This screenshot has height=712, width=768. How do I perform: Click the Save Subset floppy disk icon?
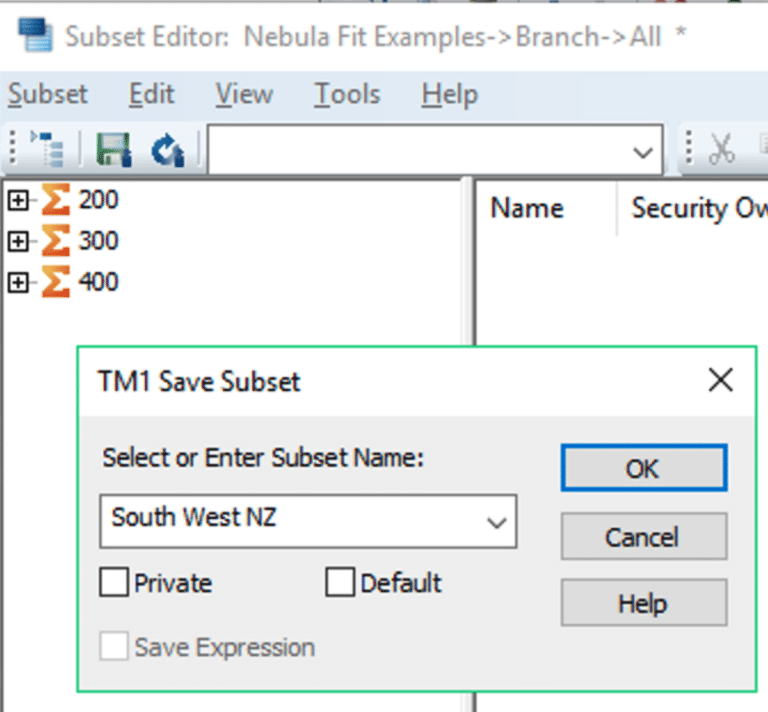114,149
